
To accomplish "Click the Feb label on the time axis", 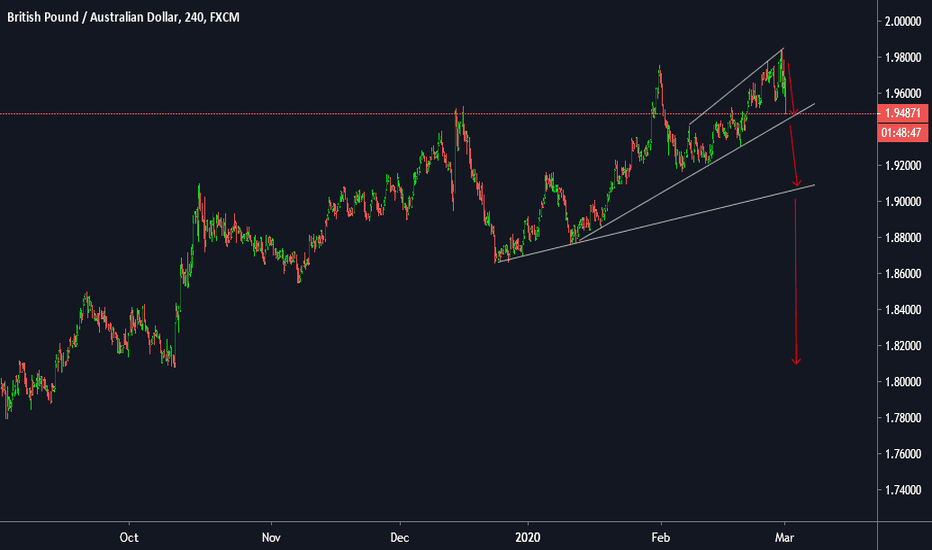I will click(x=659, y=534).
